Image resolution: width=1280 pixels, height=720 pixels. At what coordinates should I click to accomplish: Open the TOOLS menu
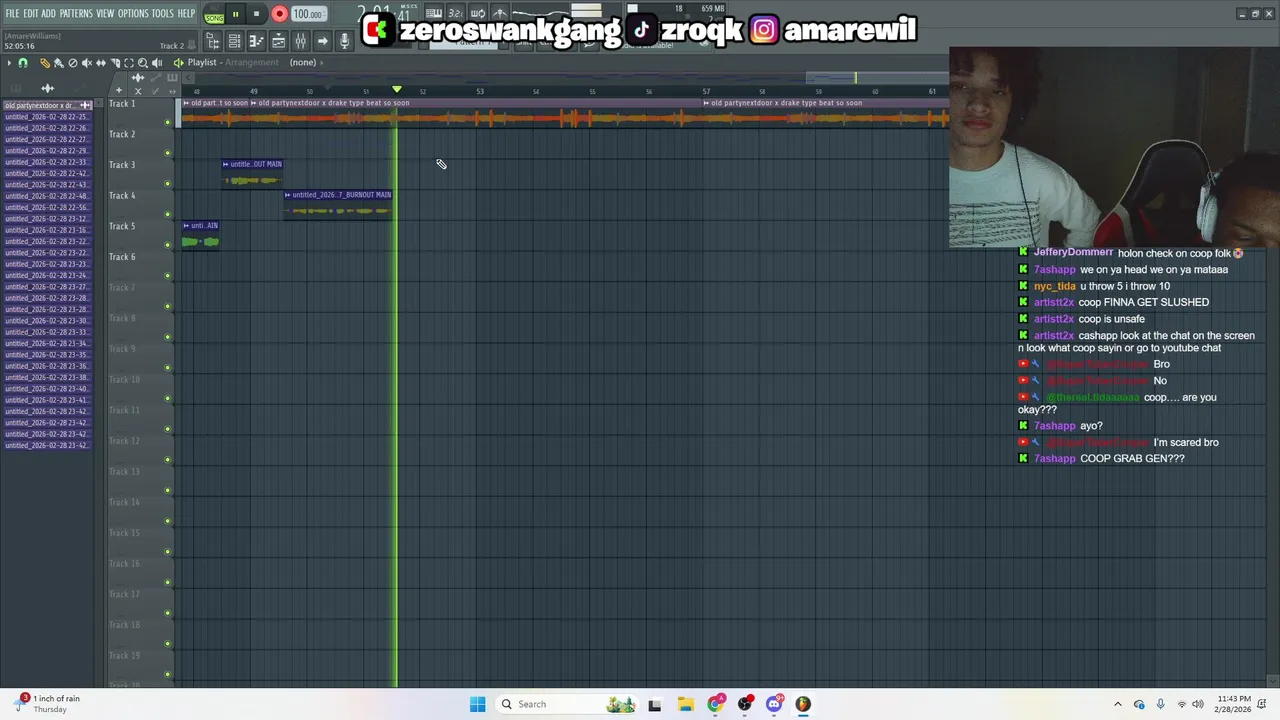click(163, 13)
